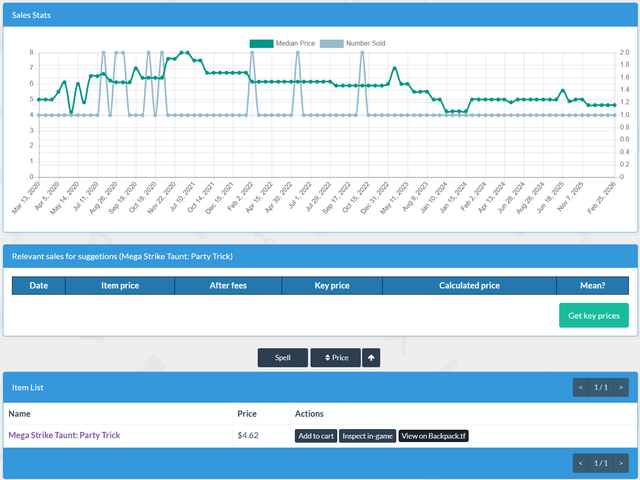Image resolution: width=640 pixels, height=480 pixels.
Task: Click the Key price column header
Action: [x=332, y=286]
